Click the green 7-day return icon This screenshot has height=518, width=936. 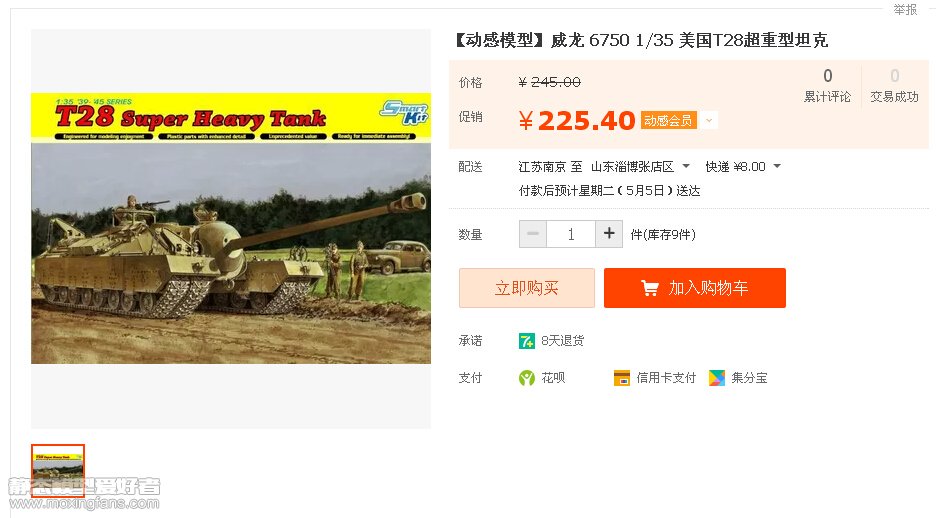point(526,341)
